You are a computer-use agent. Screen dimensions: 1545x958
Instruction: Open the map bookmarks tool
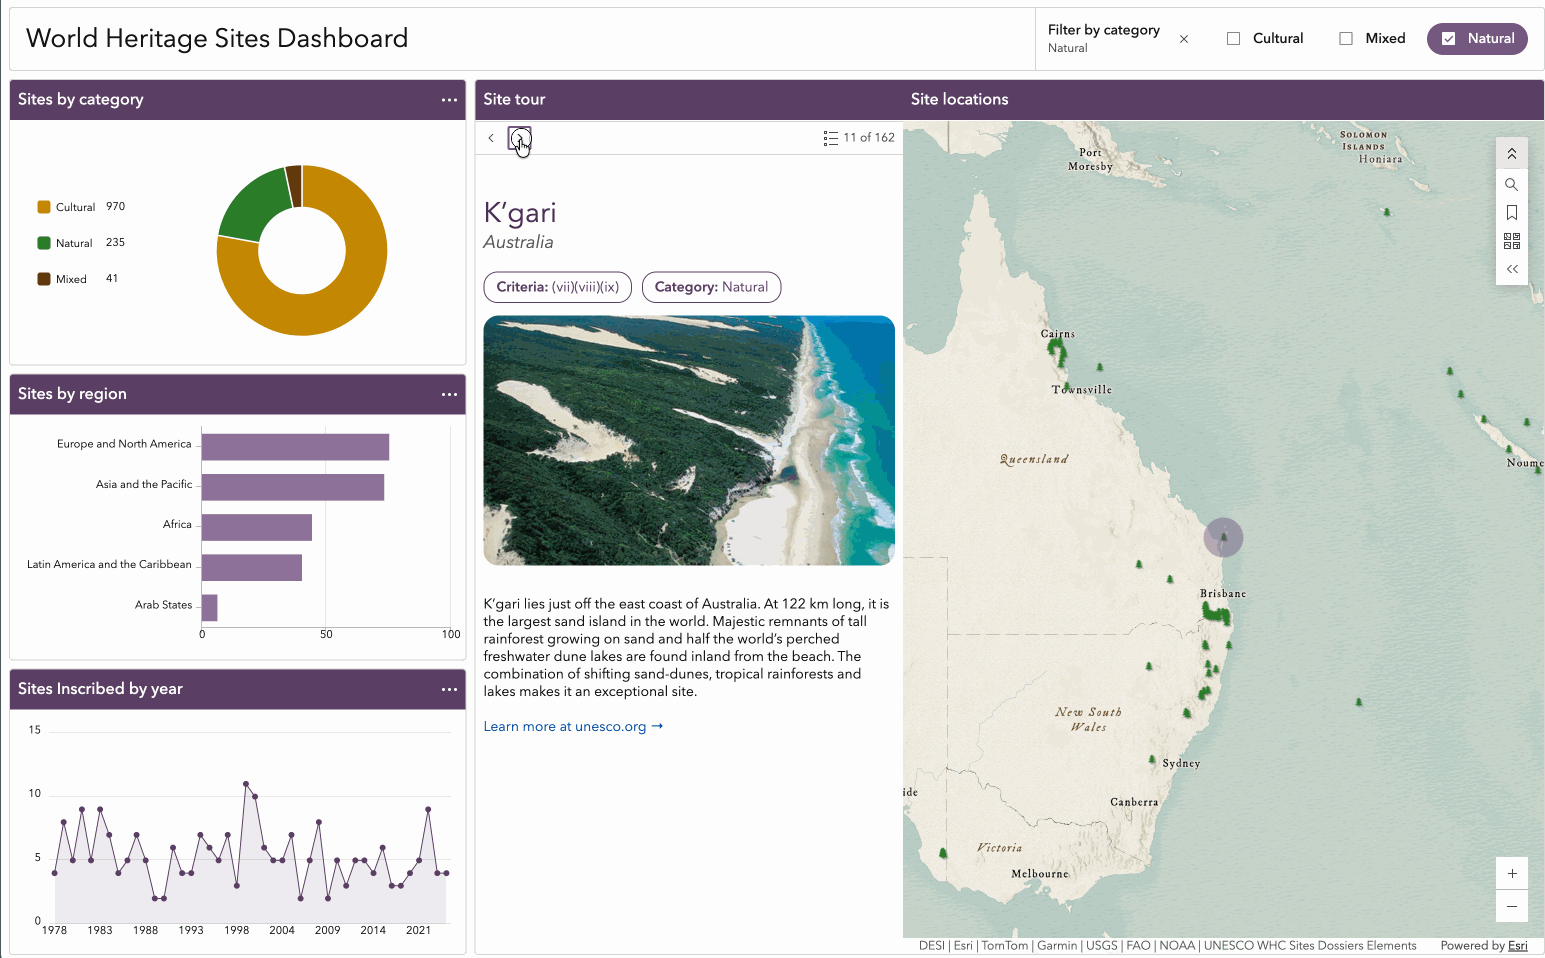[1511, 213]
